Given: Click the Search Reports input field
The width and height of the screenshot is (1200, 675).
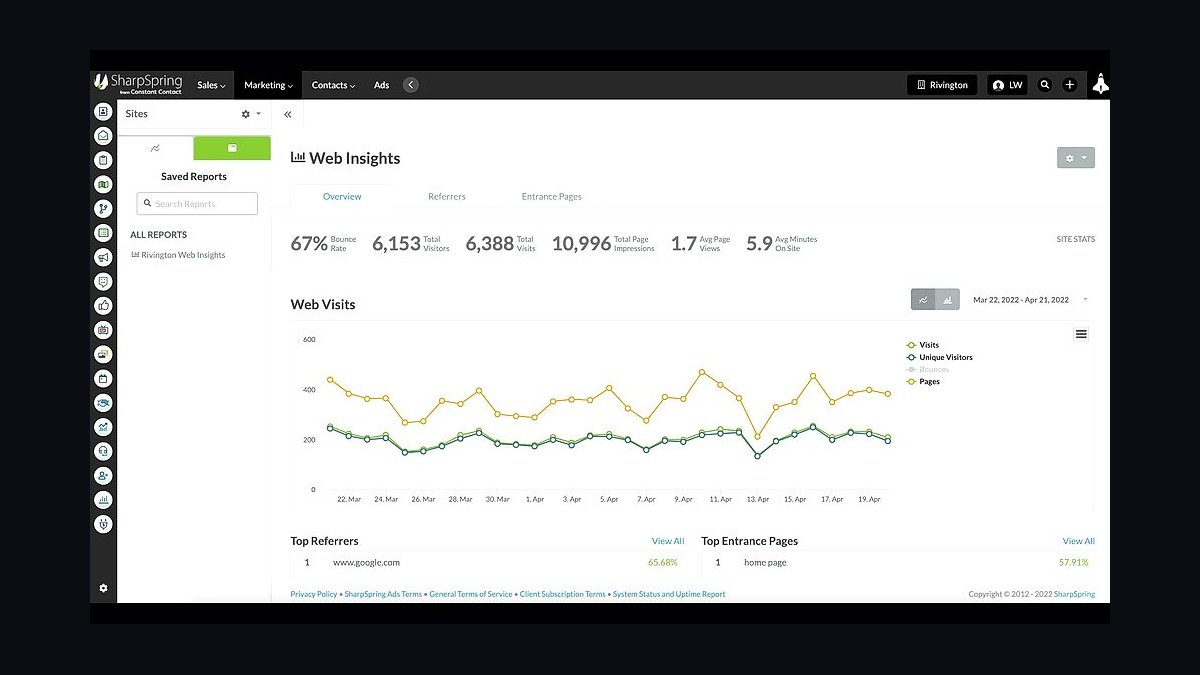Looking at the screenshot, I should [197, 204].
